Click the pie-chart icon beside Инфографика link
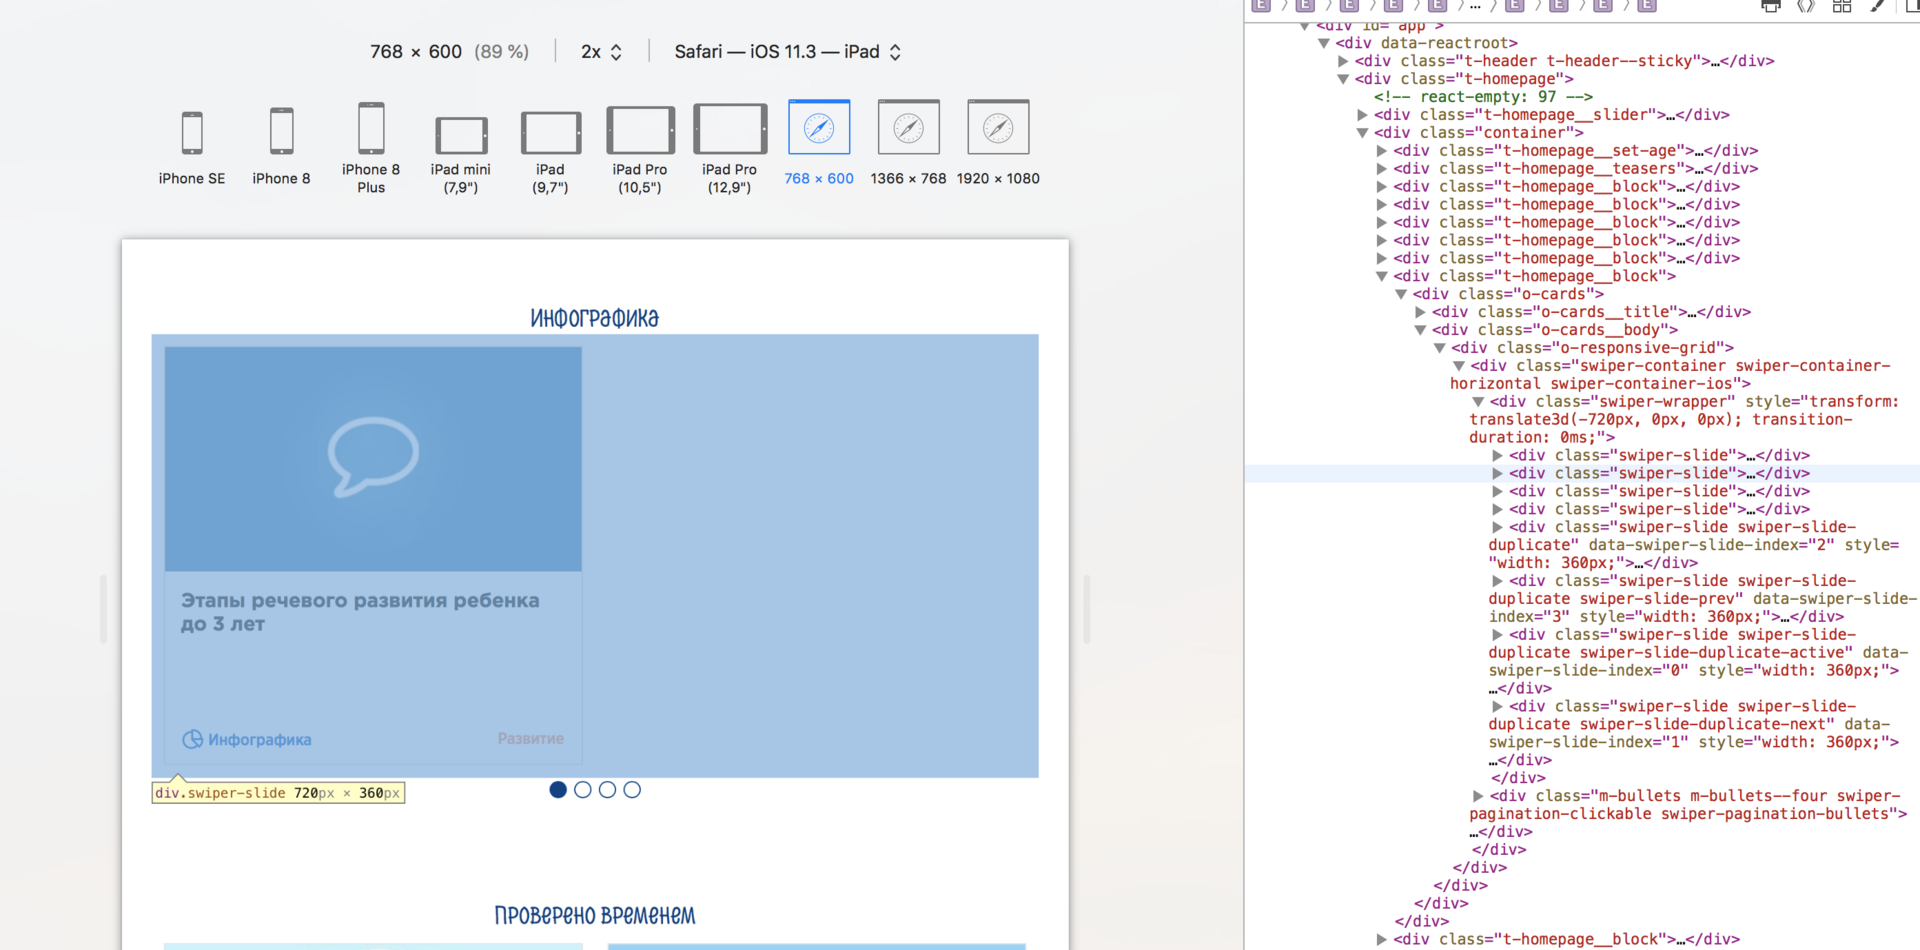The image size is (1920, 950). click(192, 739)
